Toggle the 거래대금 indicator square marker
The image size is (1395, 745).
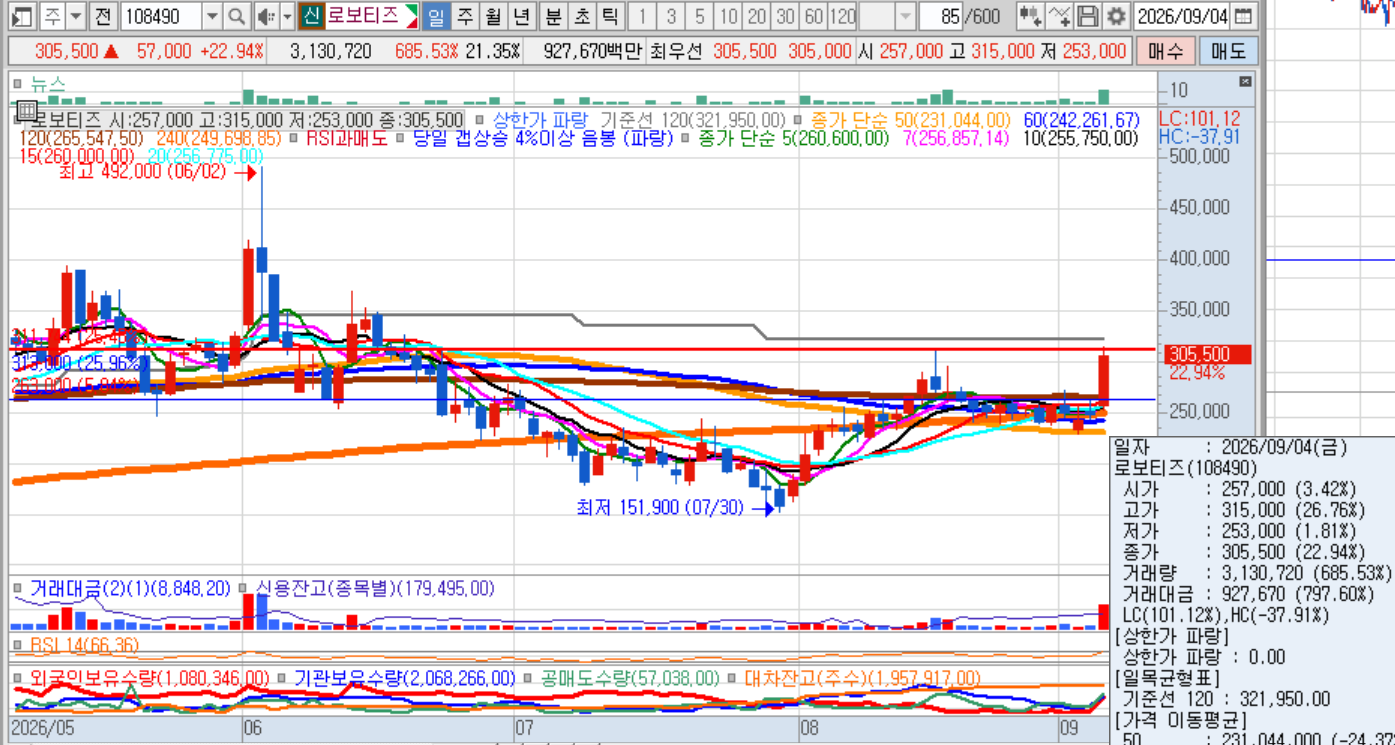pos(18,589)
